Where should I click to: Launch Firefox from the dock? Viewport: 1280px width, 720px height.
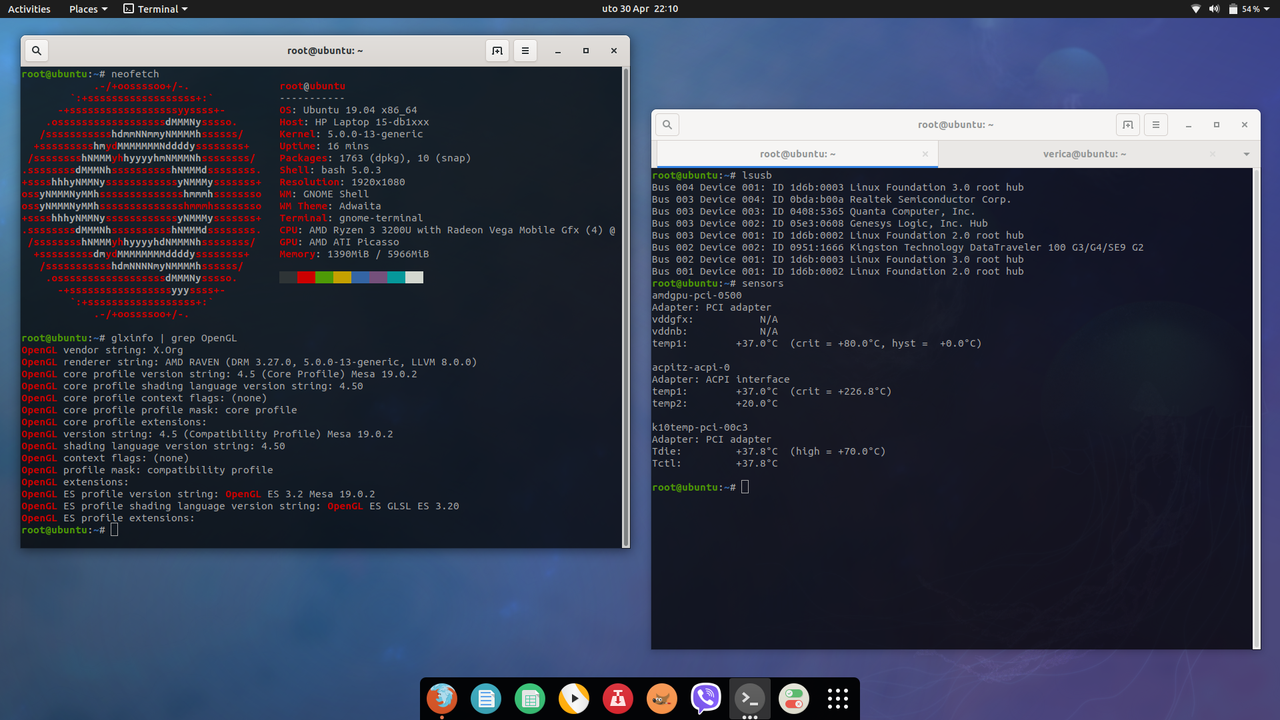point(442,699)
